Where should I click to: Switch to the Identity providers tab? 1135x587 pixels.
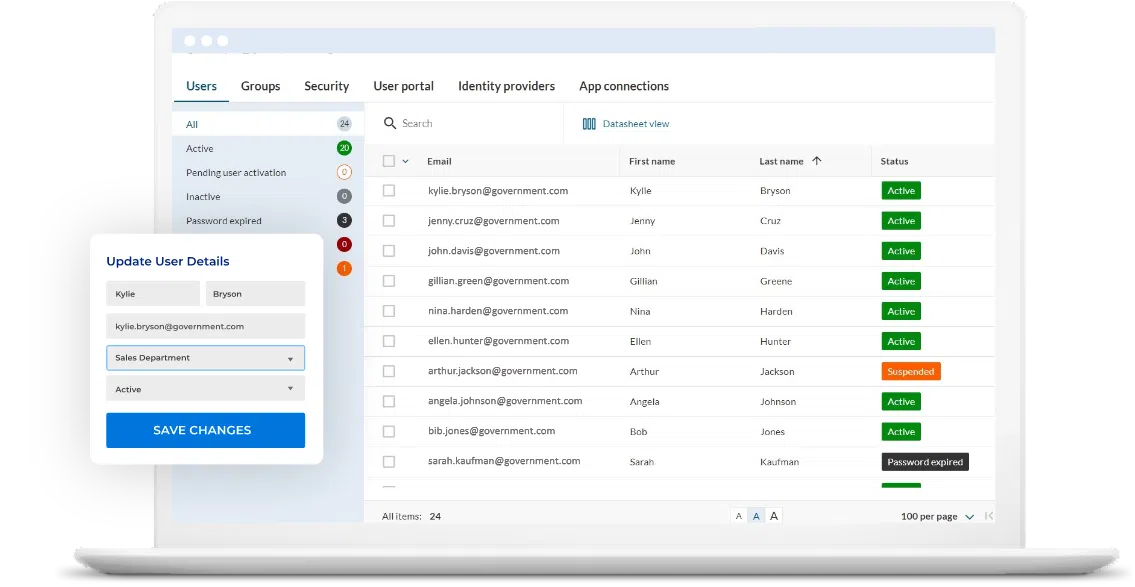click(506, 86)
